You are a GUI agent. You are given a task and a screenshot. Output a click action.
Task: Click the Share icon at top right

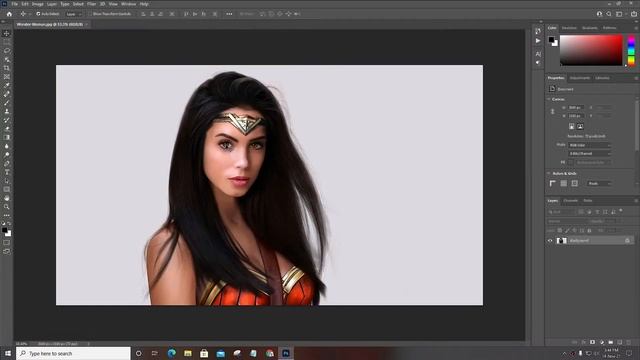633,14
